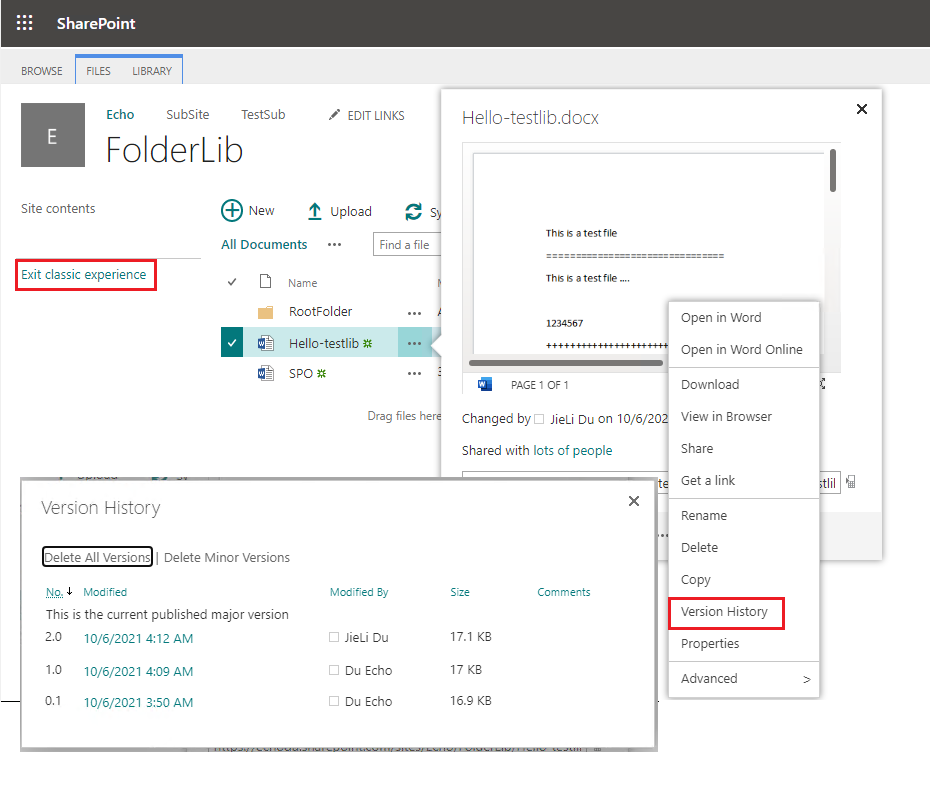Click the green new-item badge on SPO
Viewport: 930px width, 795px height.
pyautogui.click(x=321, y=374)
